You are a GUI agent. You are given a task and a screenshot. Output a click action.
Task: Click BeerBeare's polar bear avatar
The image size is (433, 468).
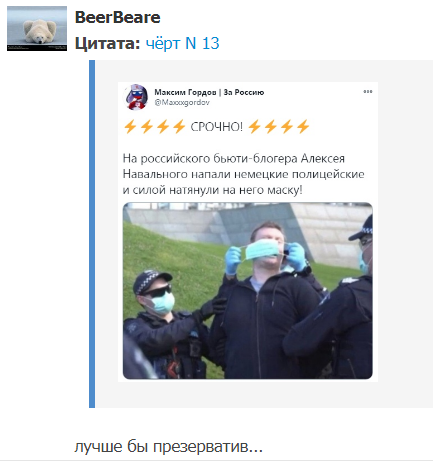pyautogui.click(x=37, y=29)
